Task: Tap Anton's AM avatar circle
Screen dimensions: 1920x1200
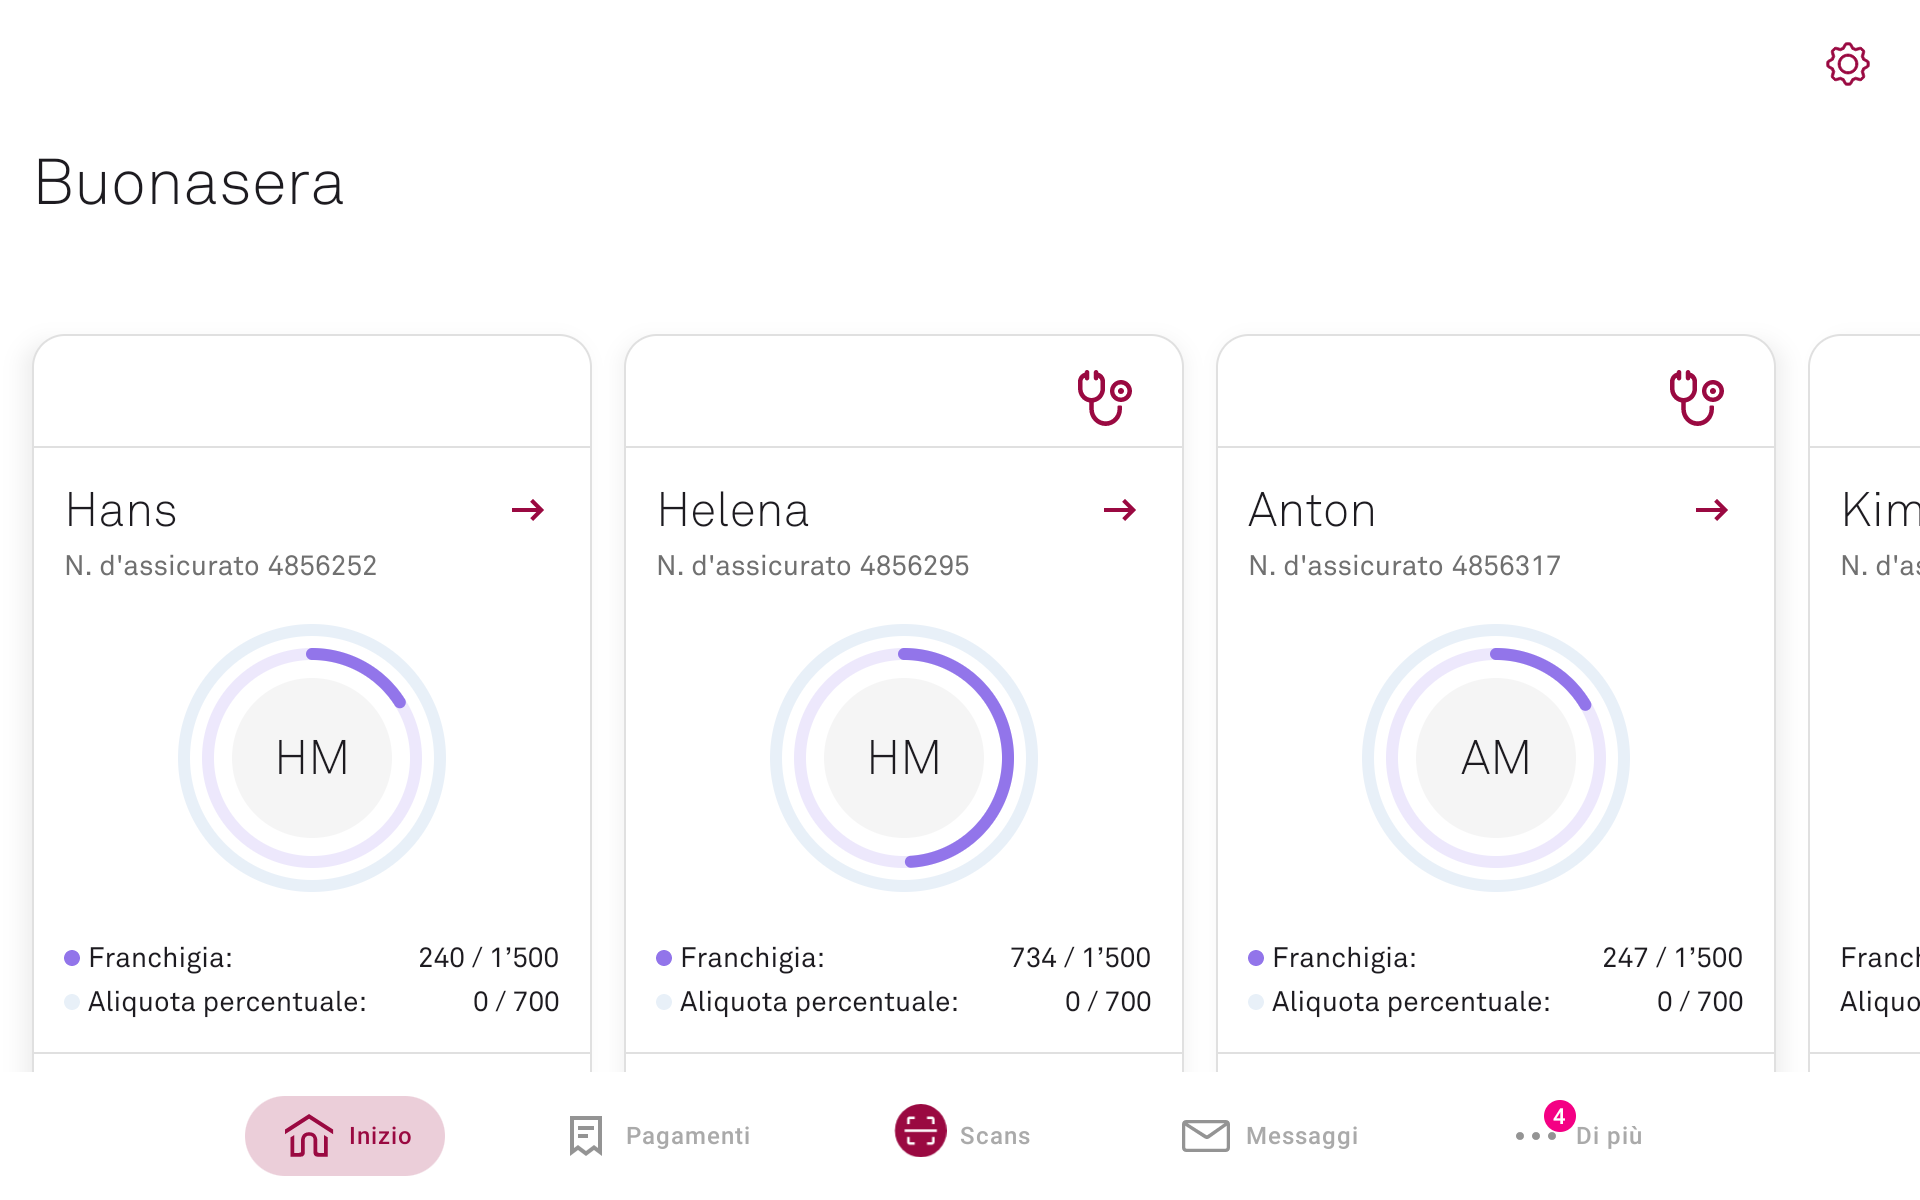Action: point(1496,758)
